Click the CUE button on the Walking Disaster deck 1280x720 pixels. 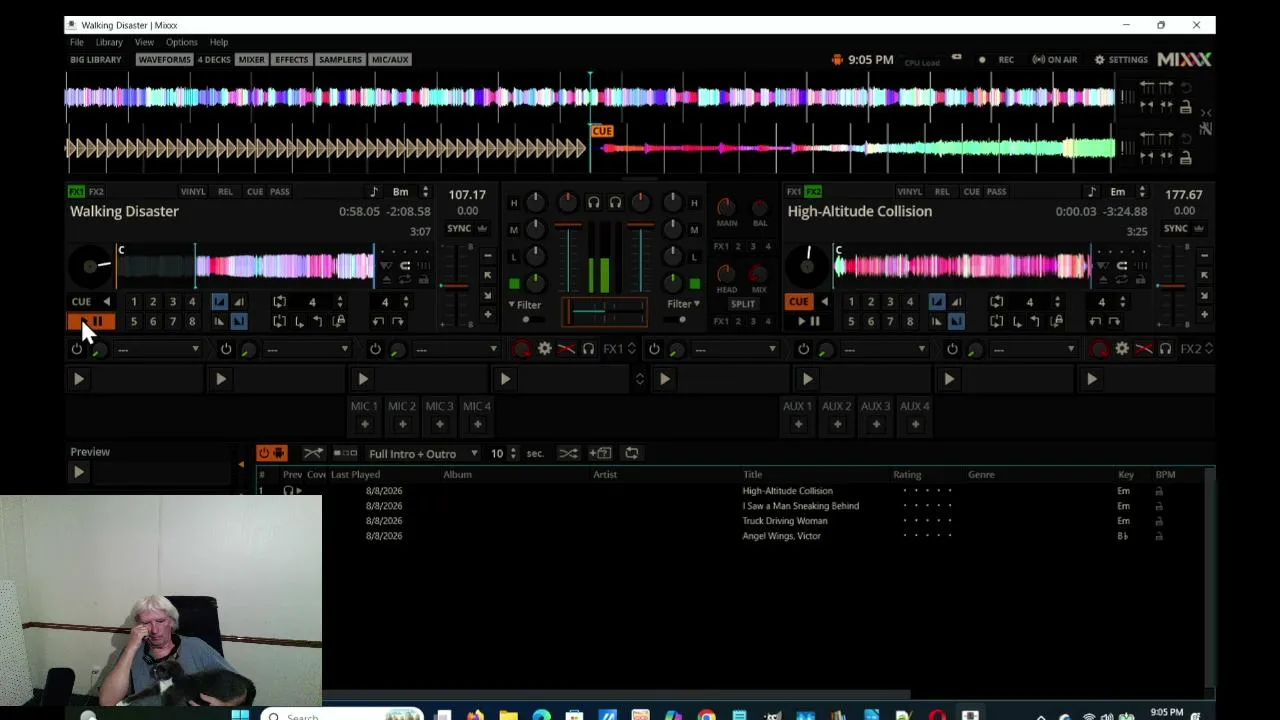81,301
